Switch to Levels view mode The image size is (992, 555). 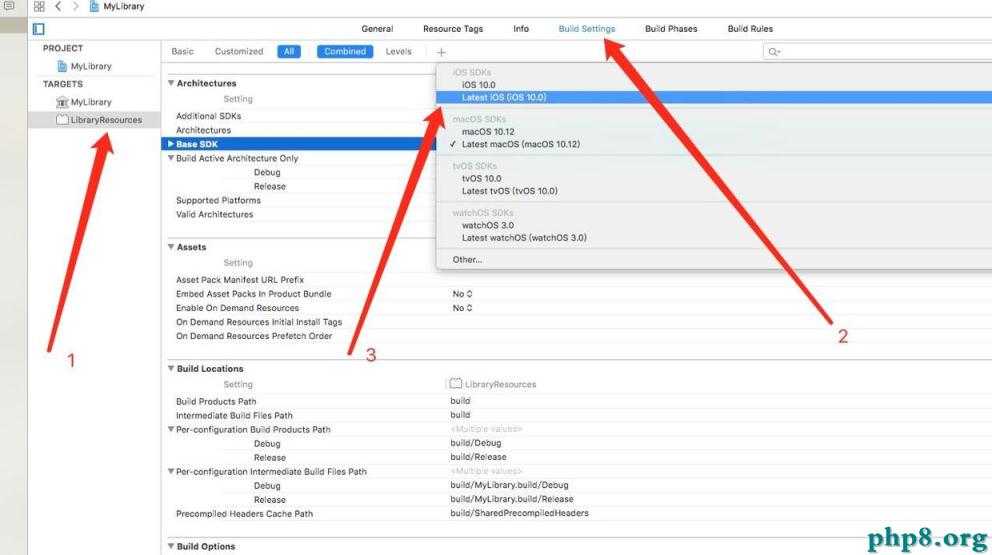coord(399,51)
